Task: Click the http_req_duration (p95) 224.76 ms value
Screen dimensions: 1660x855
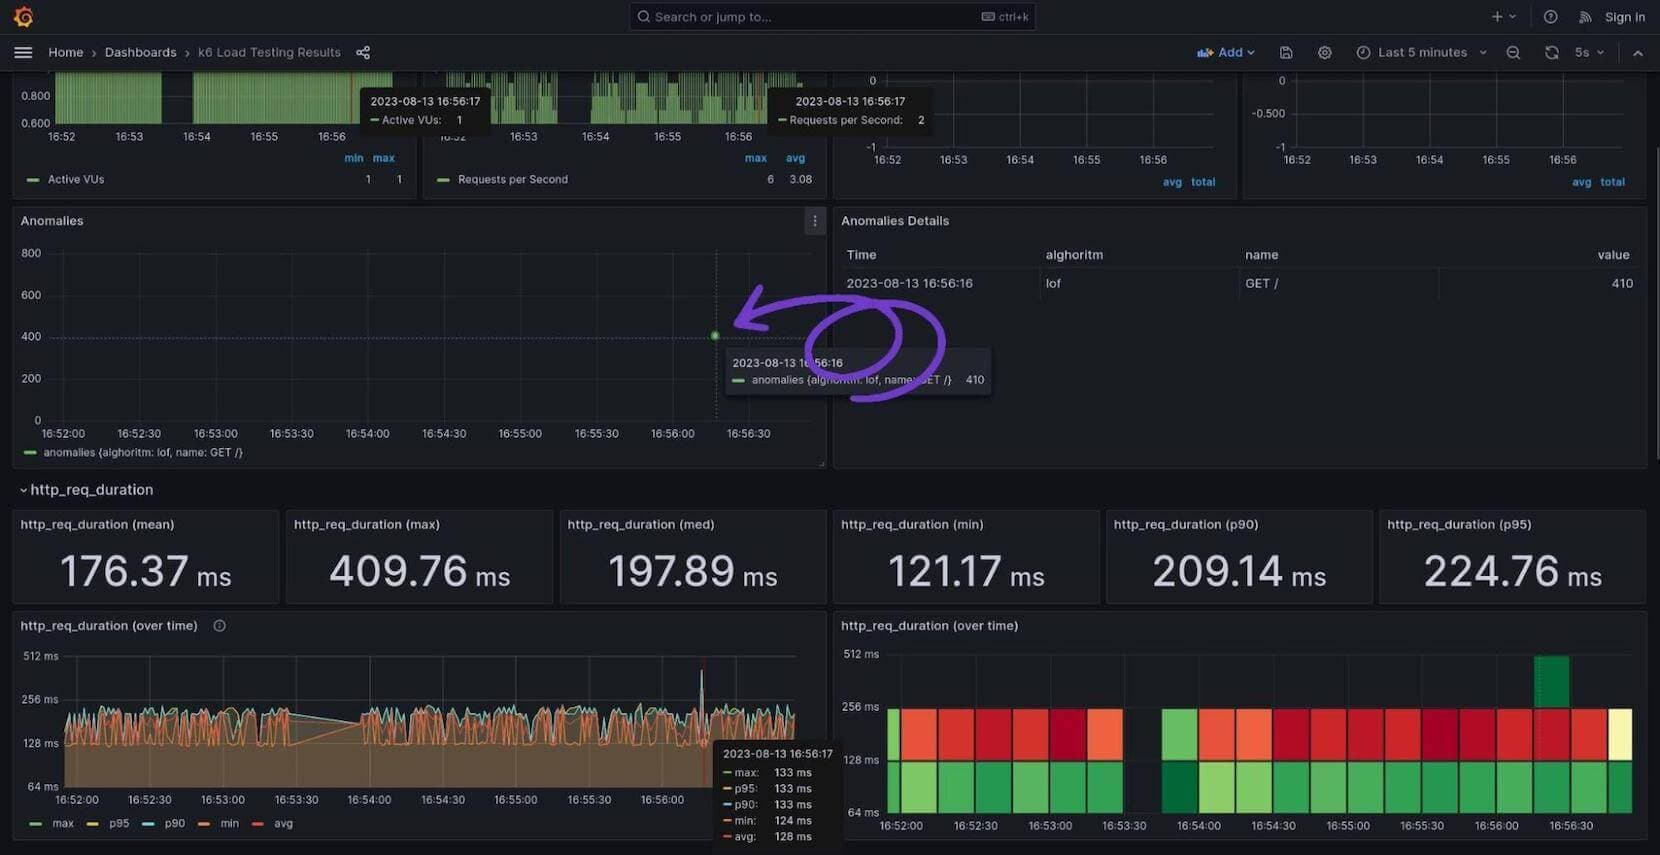Action: coord(1512,571)
